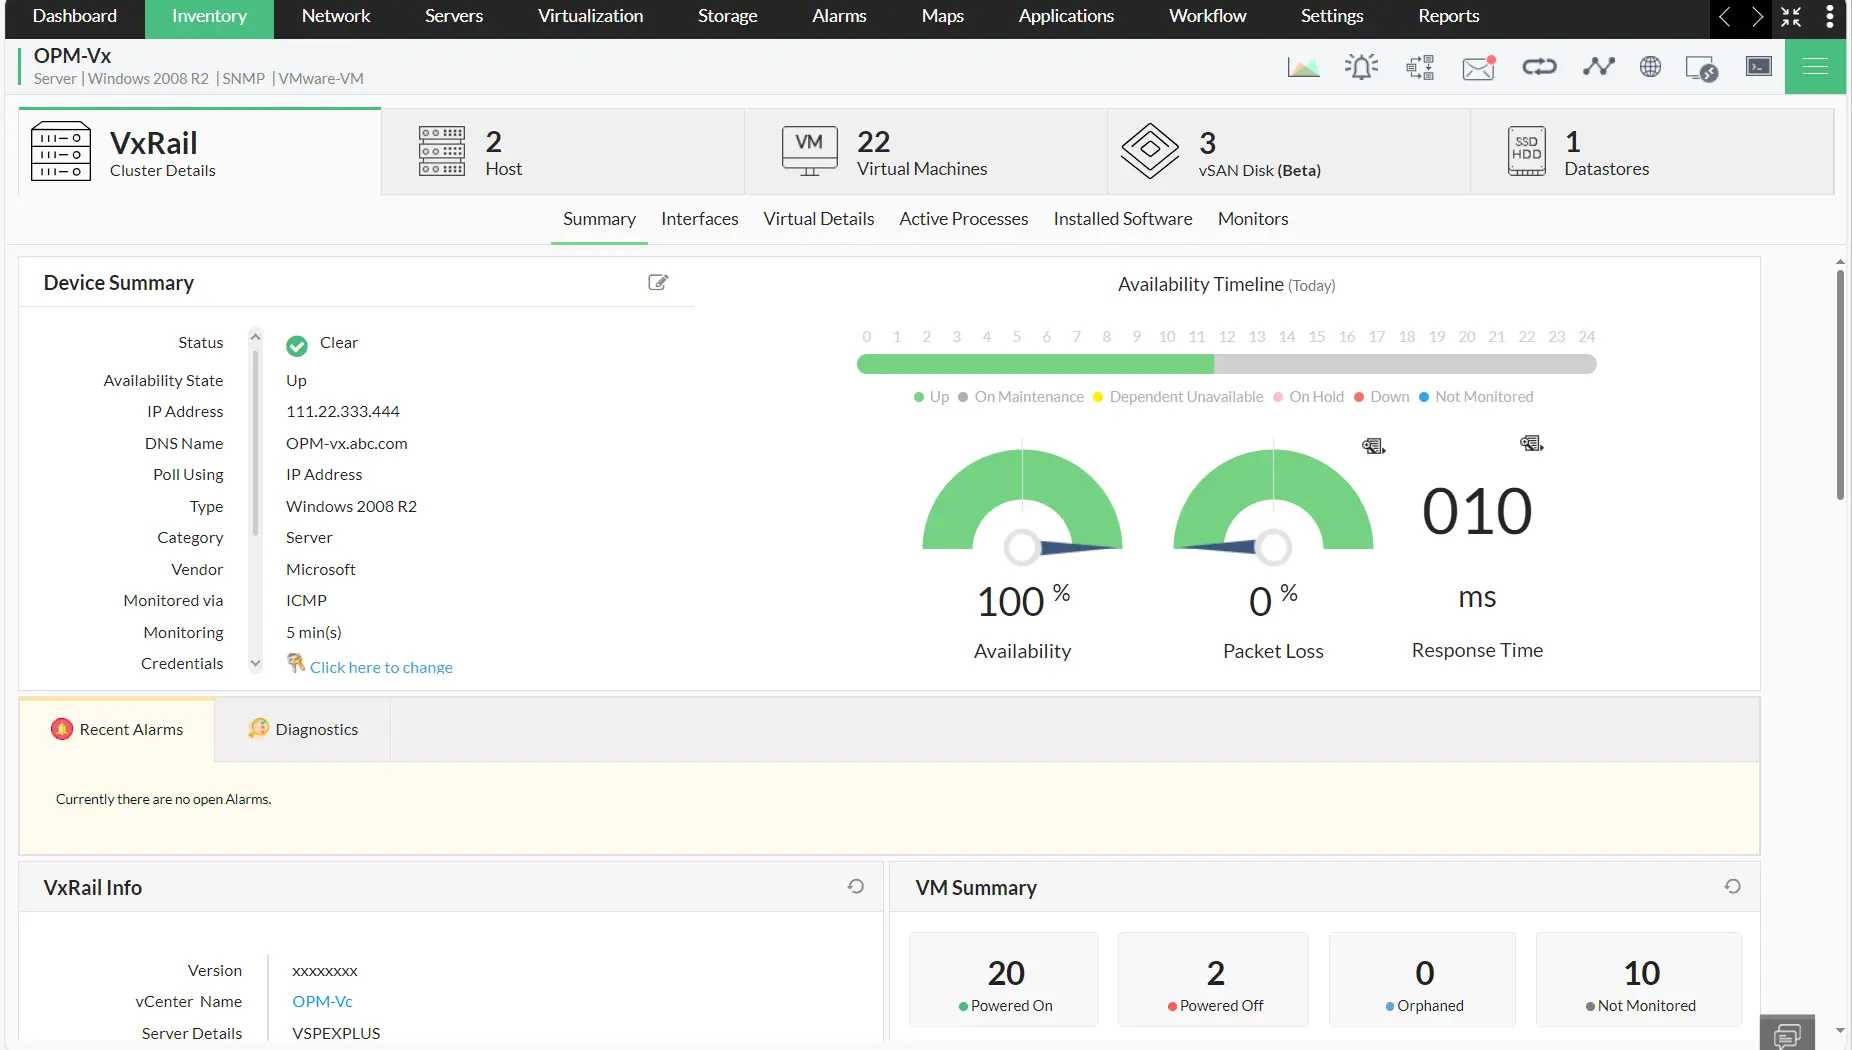The width and height of the screenshot is (1852, 1050).
Task: Expand the Credentials section
Action: (255, 663)
